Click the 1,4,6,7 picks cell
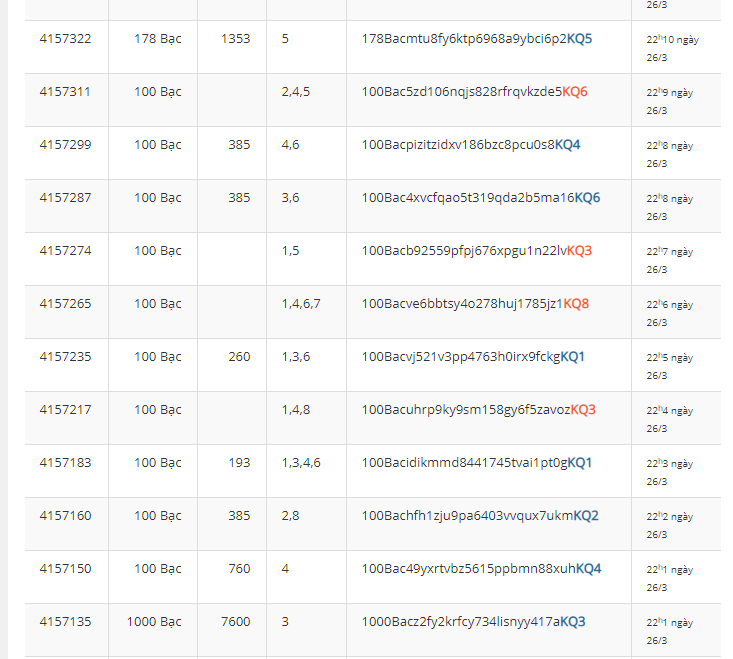Screen dimensions: 733x659 click(301, 304)
